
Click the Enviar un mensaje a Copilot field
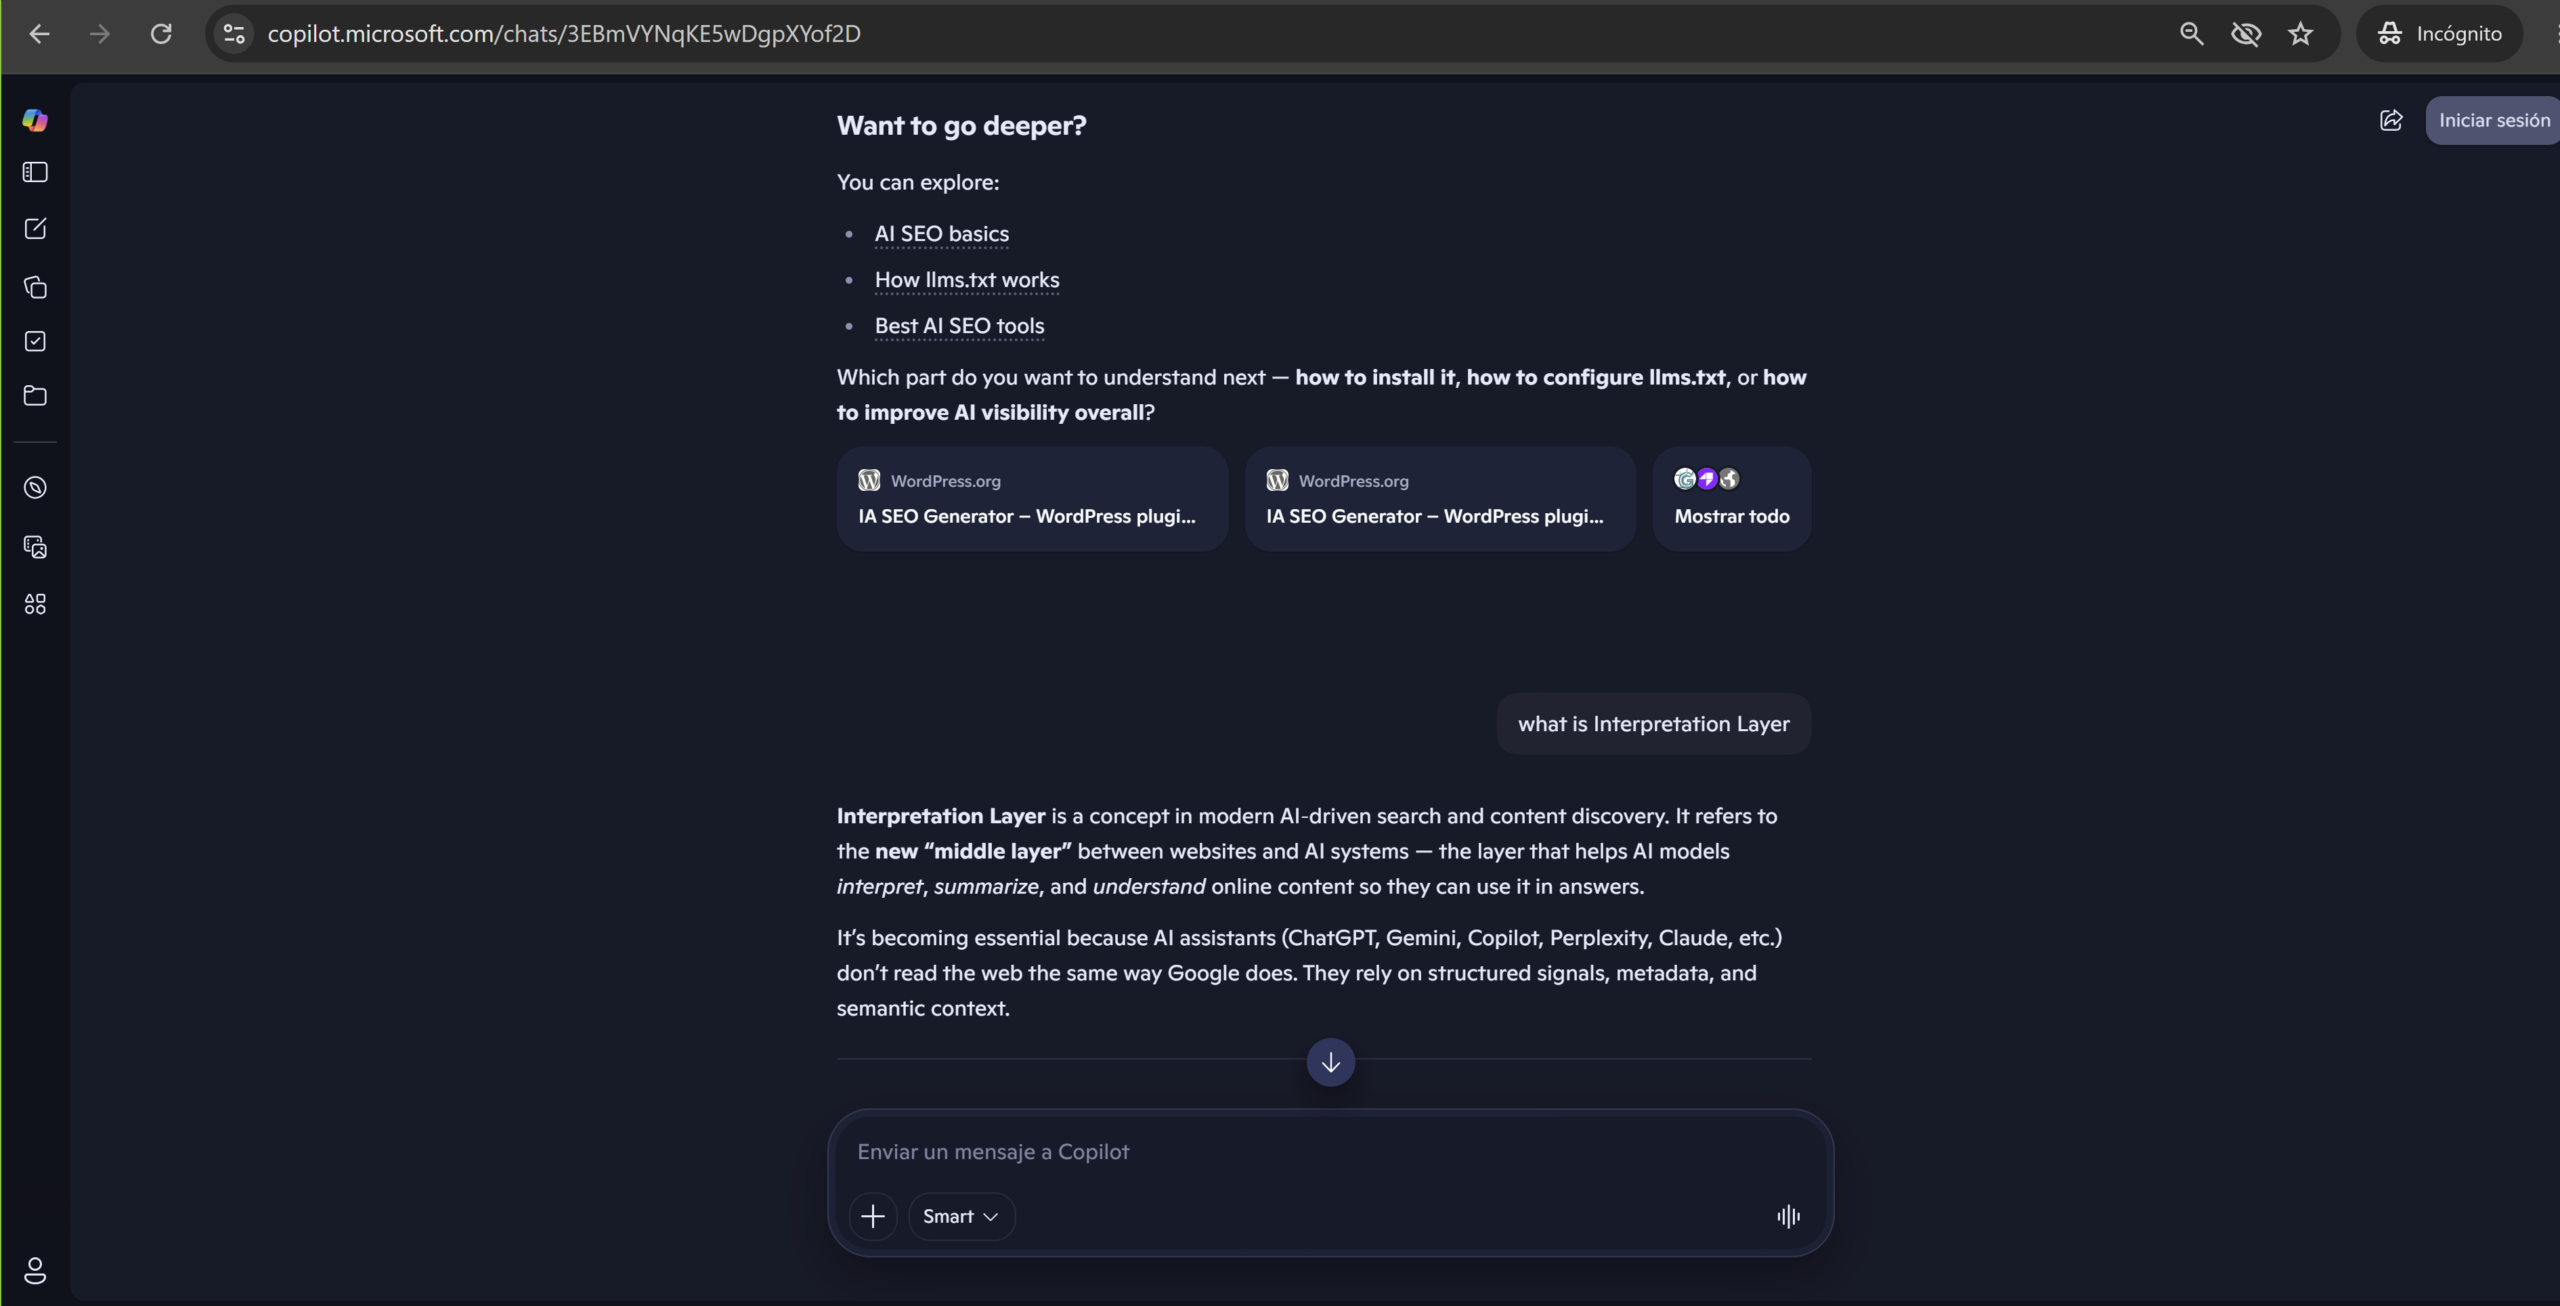pos(1330,1152)
